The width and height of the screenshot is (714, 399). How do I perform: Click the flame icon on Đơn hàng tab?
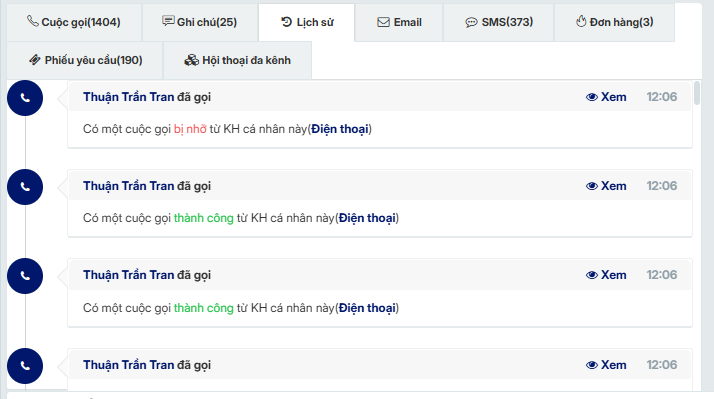pos(581,21)
